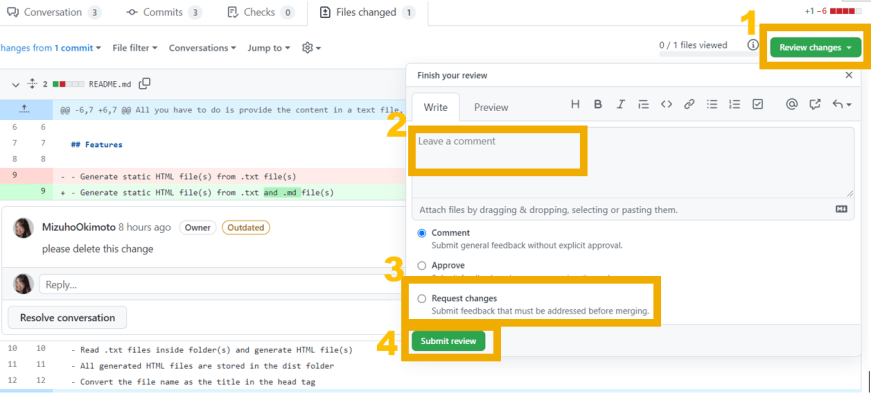Click the Submit review button
Image resolution: width=880 pixels, height=396 pixels.
click(448, 341)
